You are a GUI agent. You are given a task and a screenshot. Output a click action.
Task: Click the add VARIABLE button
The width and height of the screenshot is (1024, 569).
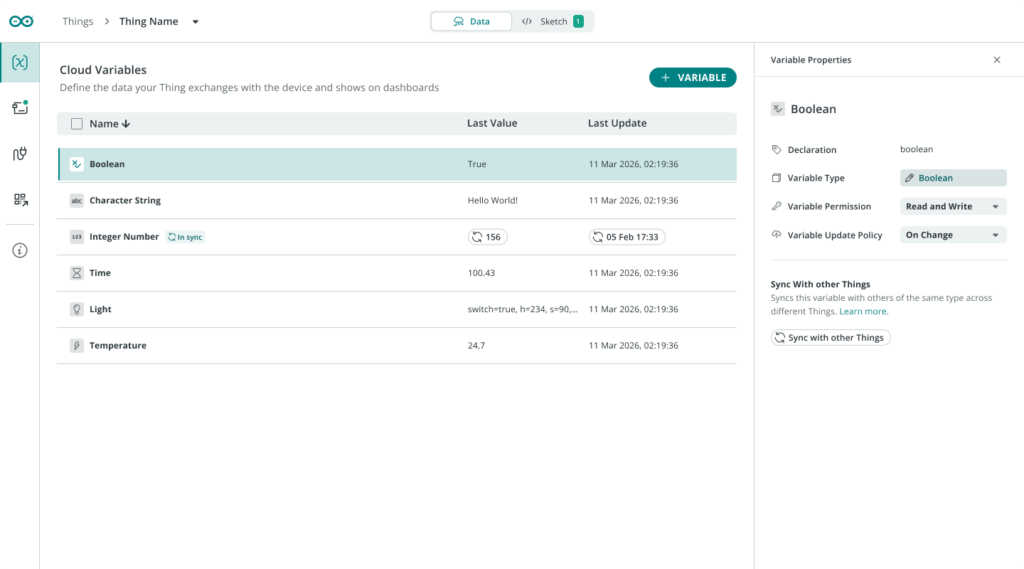coord(692,78)
